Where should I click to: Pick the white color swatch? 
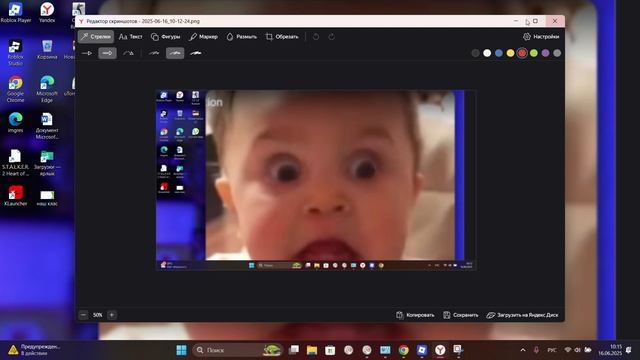point(487,53)
